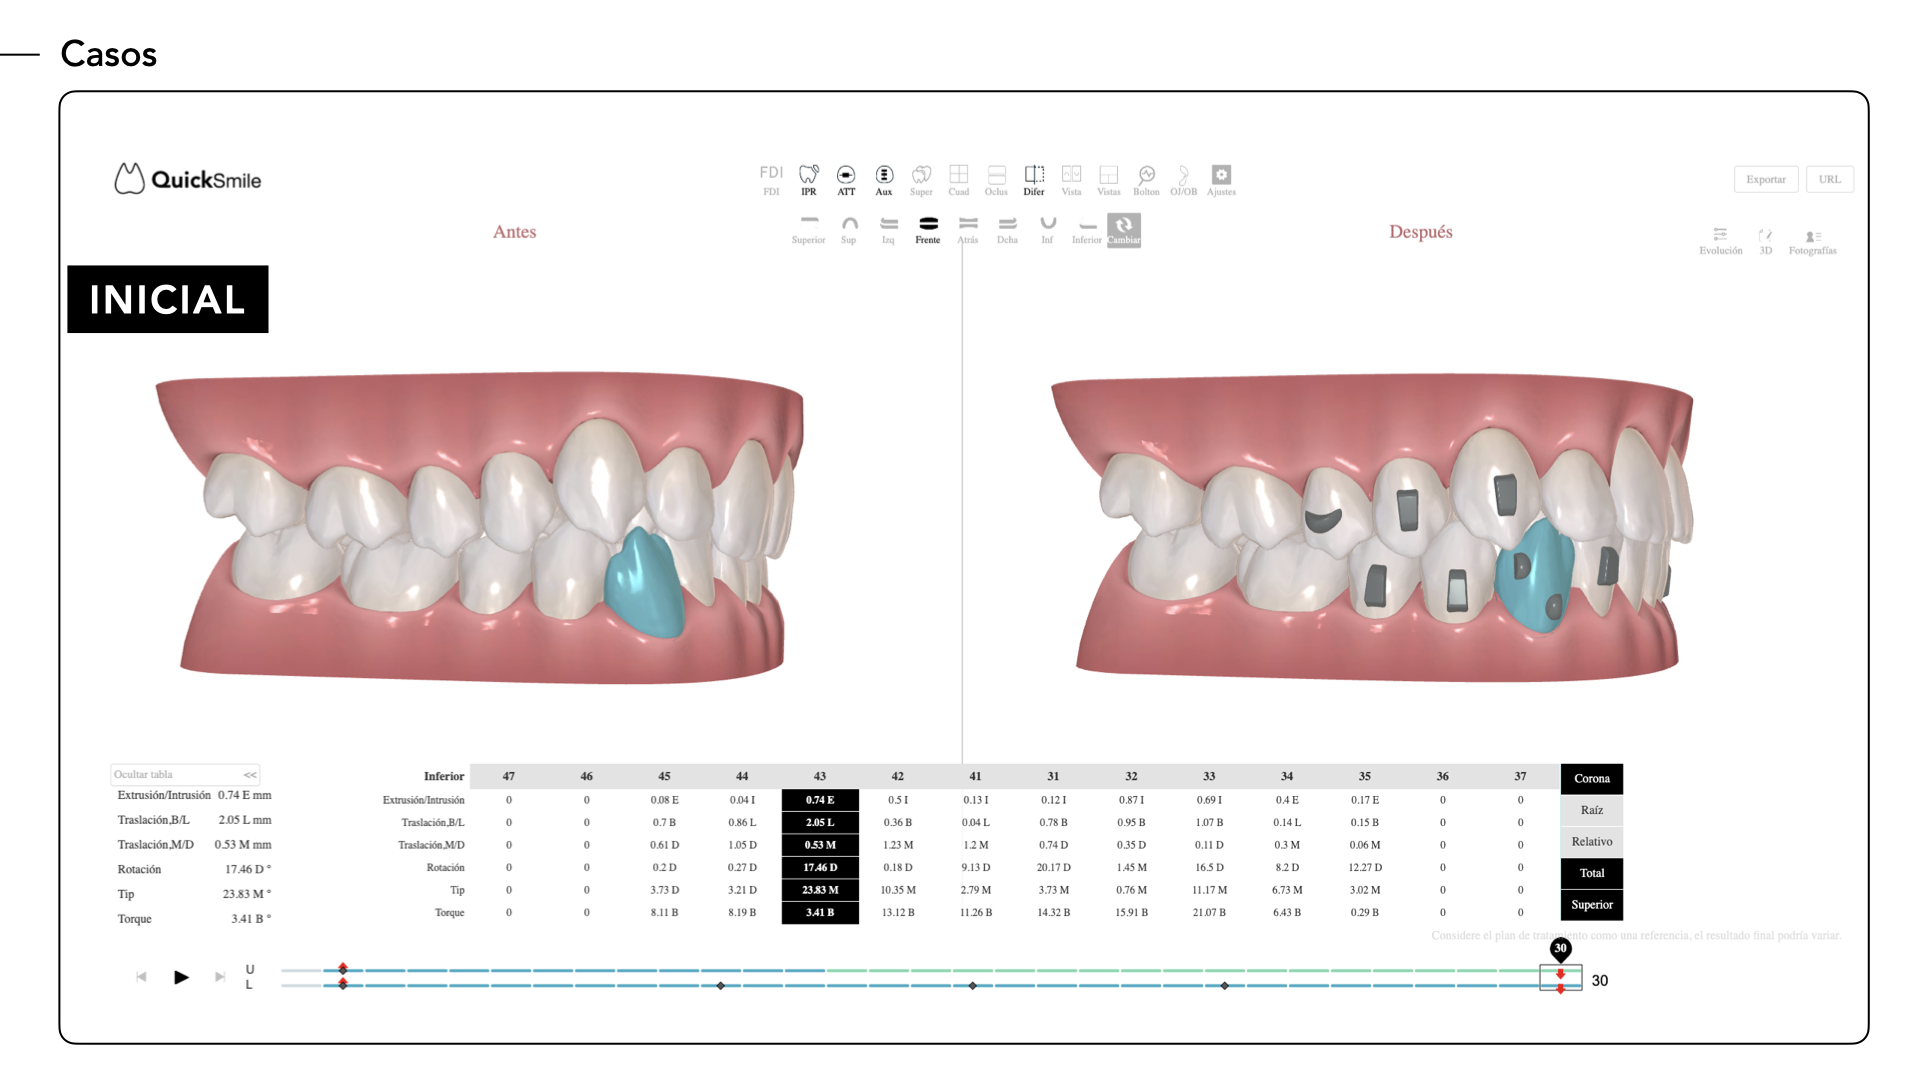Click the highlighted 17.46 D rotation cell
The width and height of the screenshot is (1920, 1080).
tap(820, 868)
